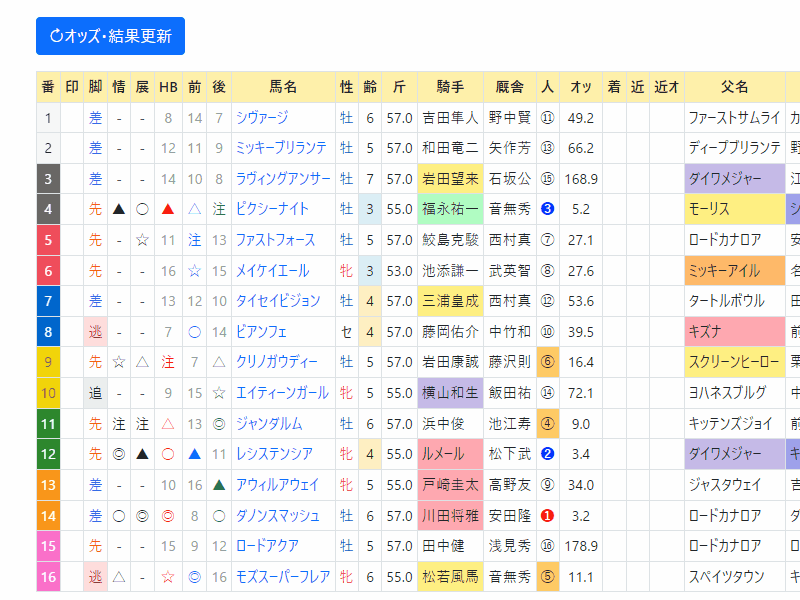Sort by オッ odds column header
Viewport: 800px width, 600px height.
coord(581,87)
